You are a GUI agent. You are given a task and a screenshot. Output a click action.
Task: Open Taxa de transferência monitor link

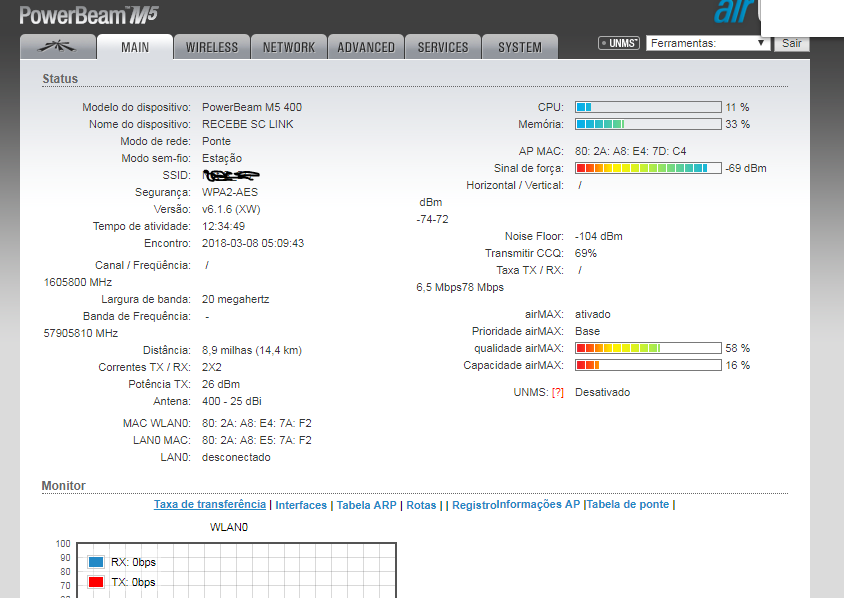tap(210, 504)
